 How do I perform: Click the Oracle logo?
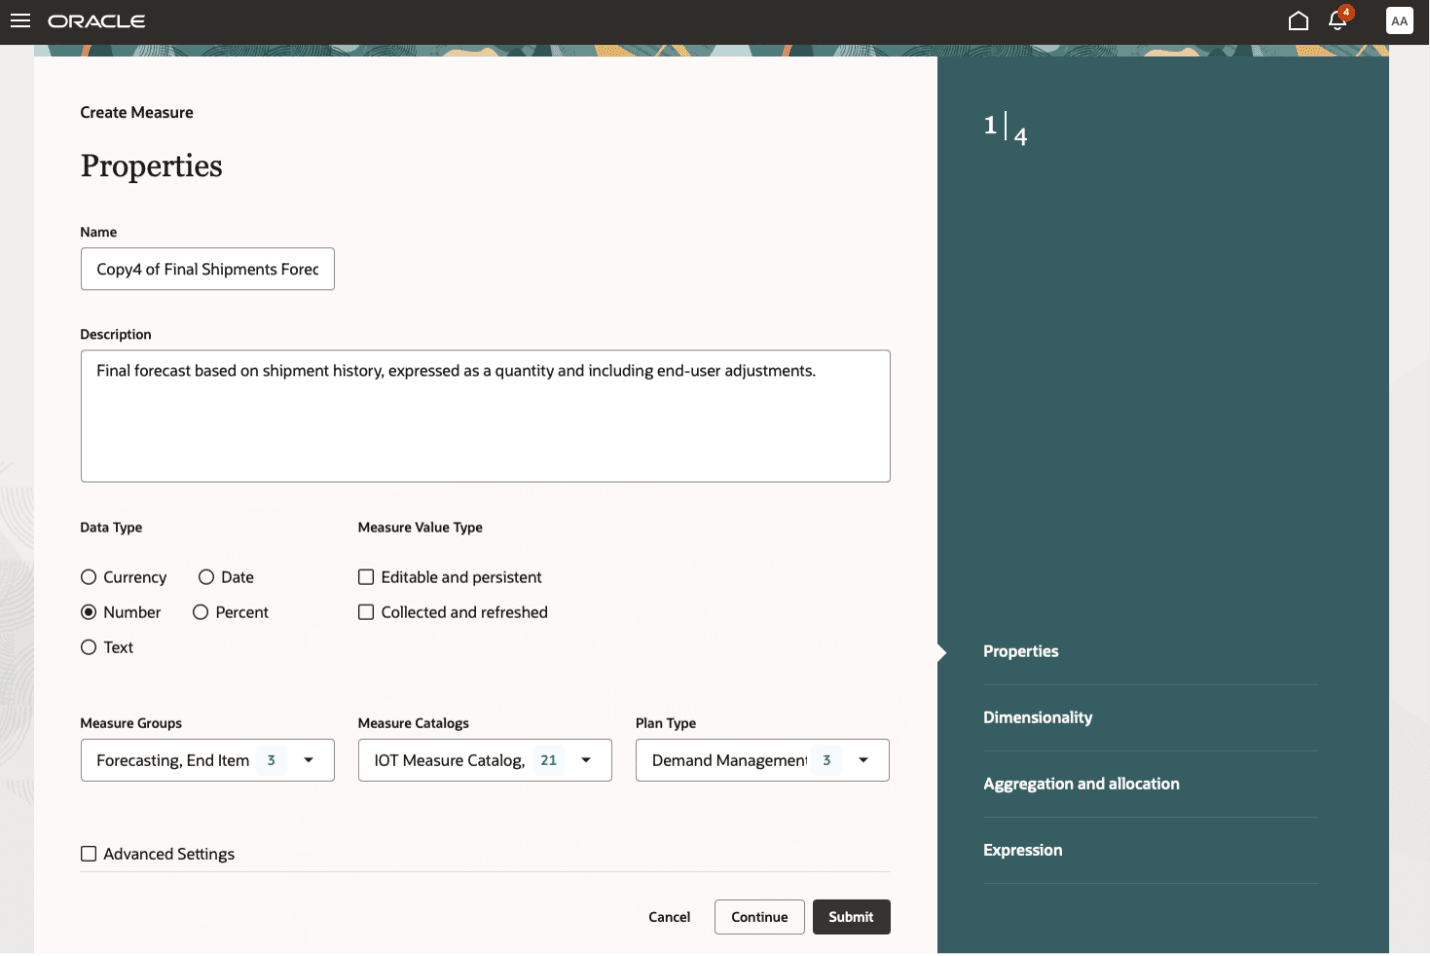coord(97,21)
